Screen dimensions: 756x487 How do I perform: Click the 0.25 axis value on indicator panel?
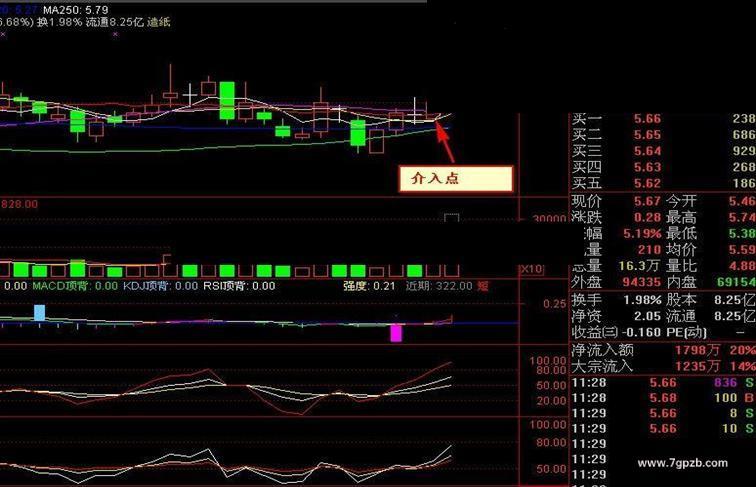click(x=554, y=304)
